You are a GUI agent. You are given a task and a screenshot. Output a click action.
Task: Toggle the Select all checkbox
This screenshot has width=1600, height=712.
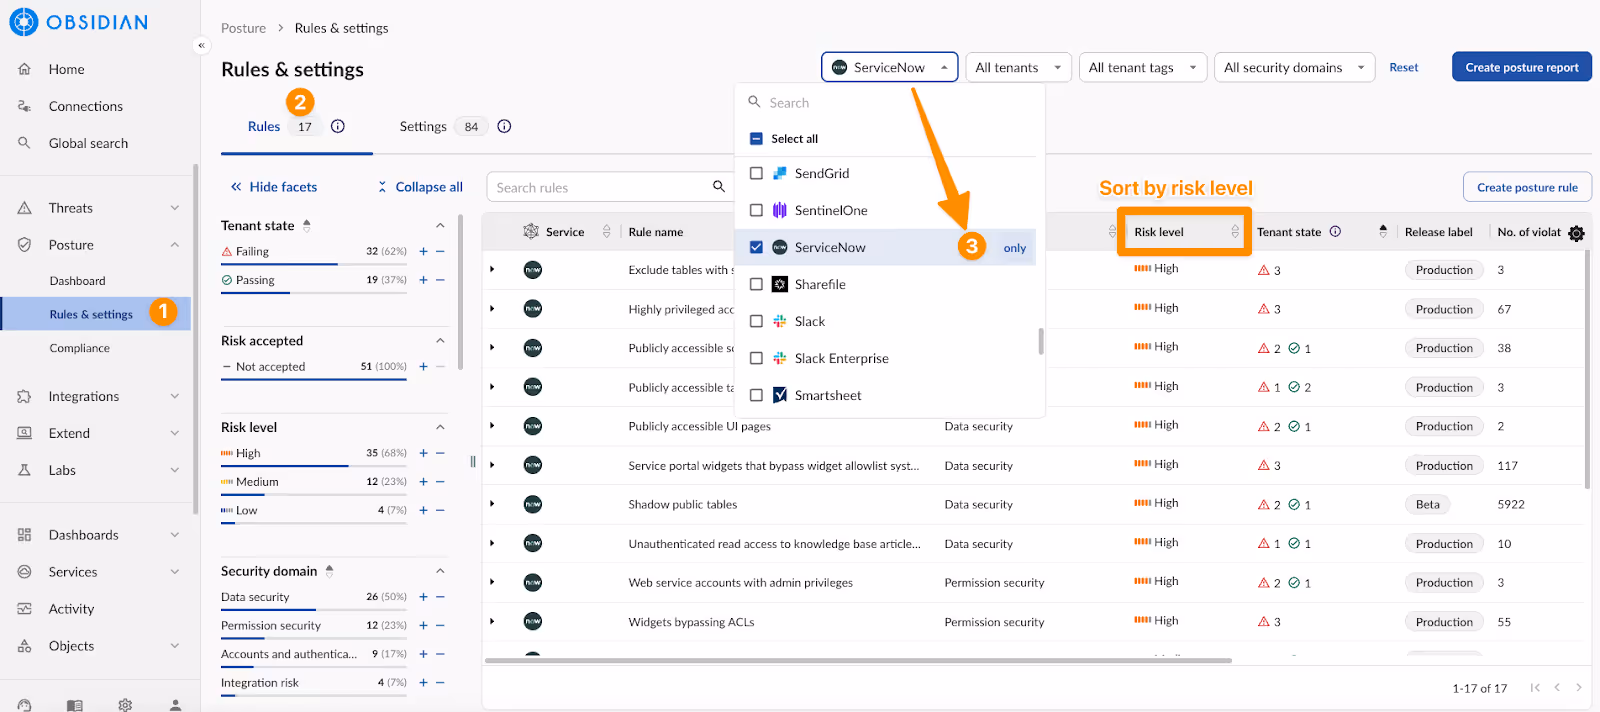pyautogui.click(x=756, y=139)
